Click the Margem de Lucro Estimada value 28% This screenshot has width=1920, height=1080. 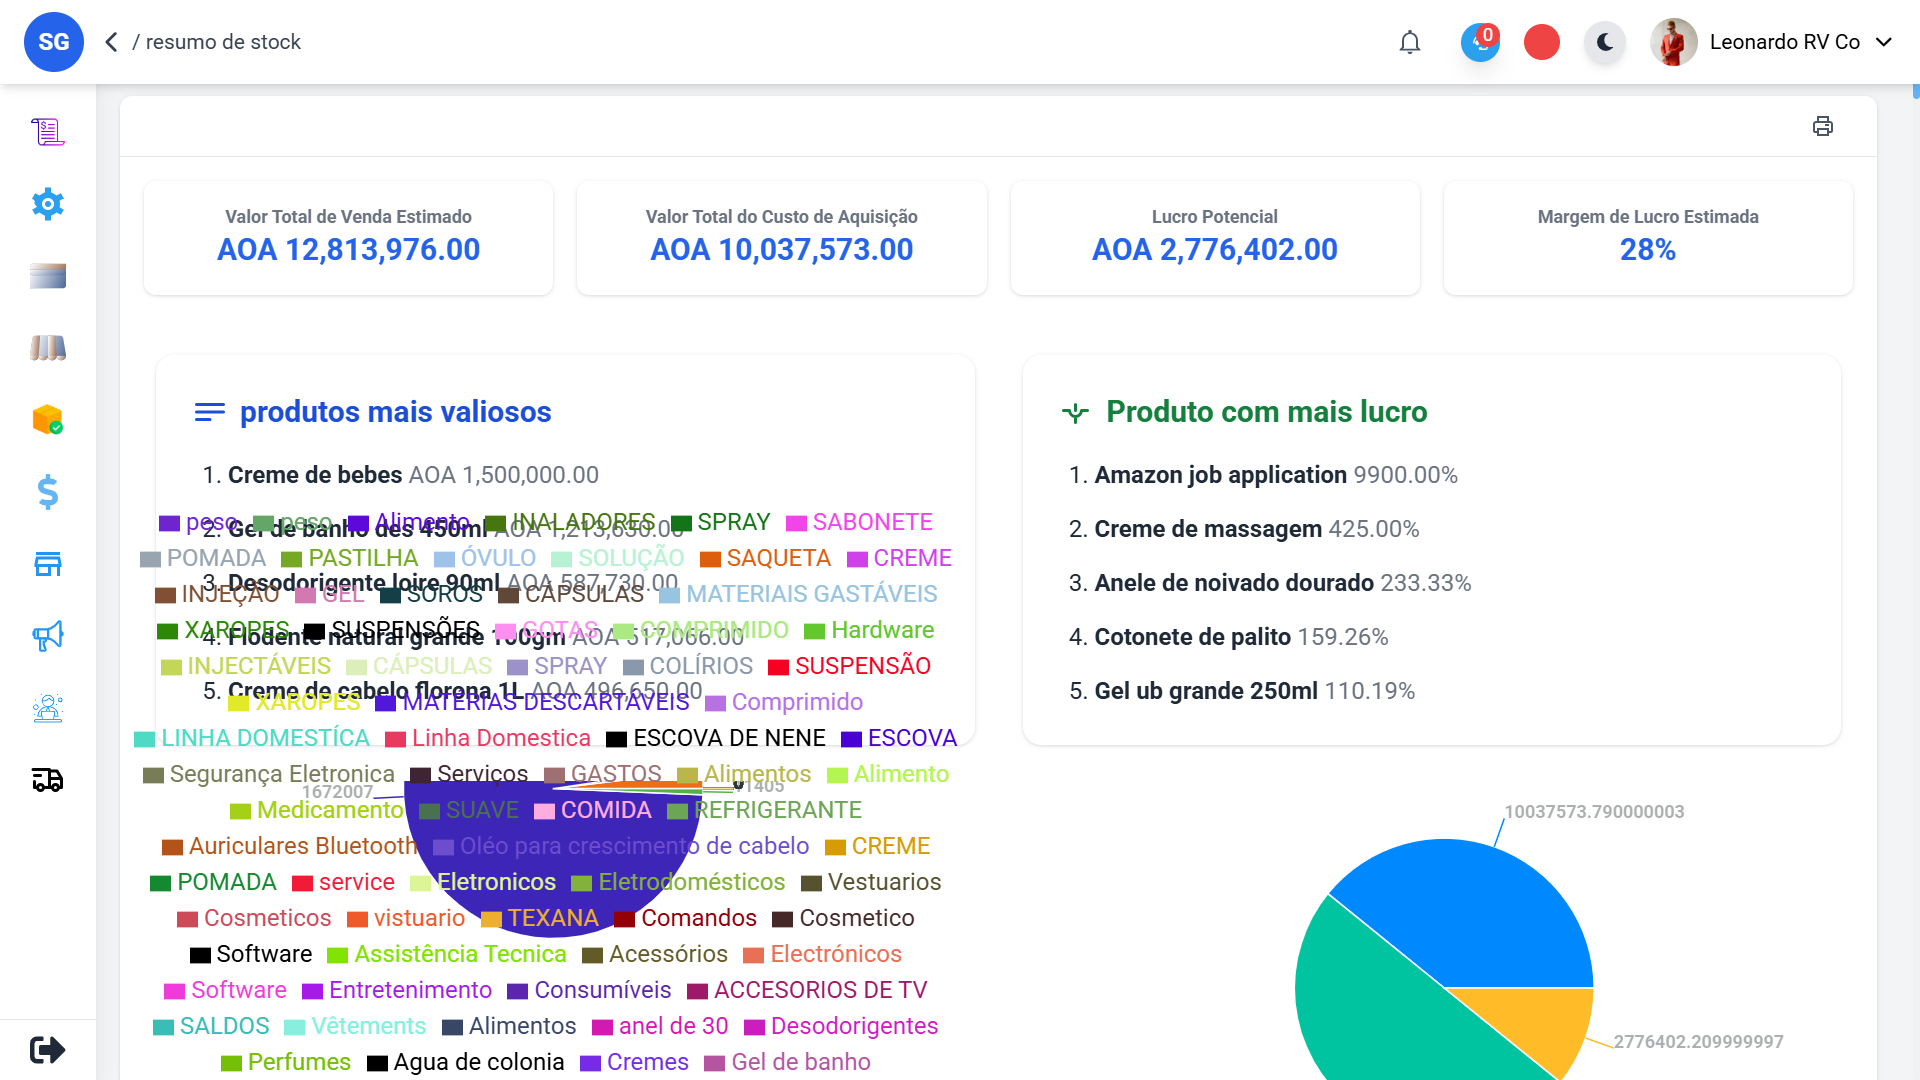[x=1648, y=250]
